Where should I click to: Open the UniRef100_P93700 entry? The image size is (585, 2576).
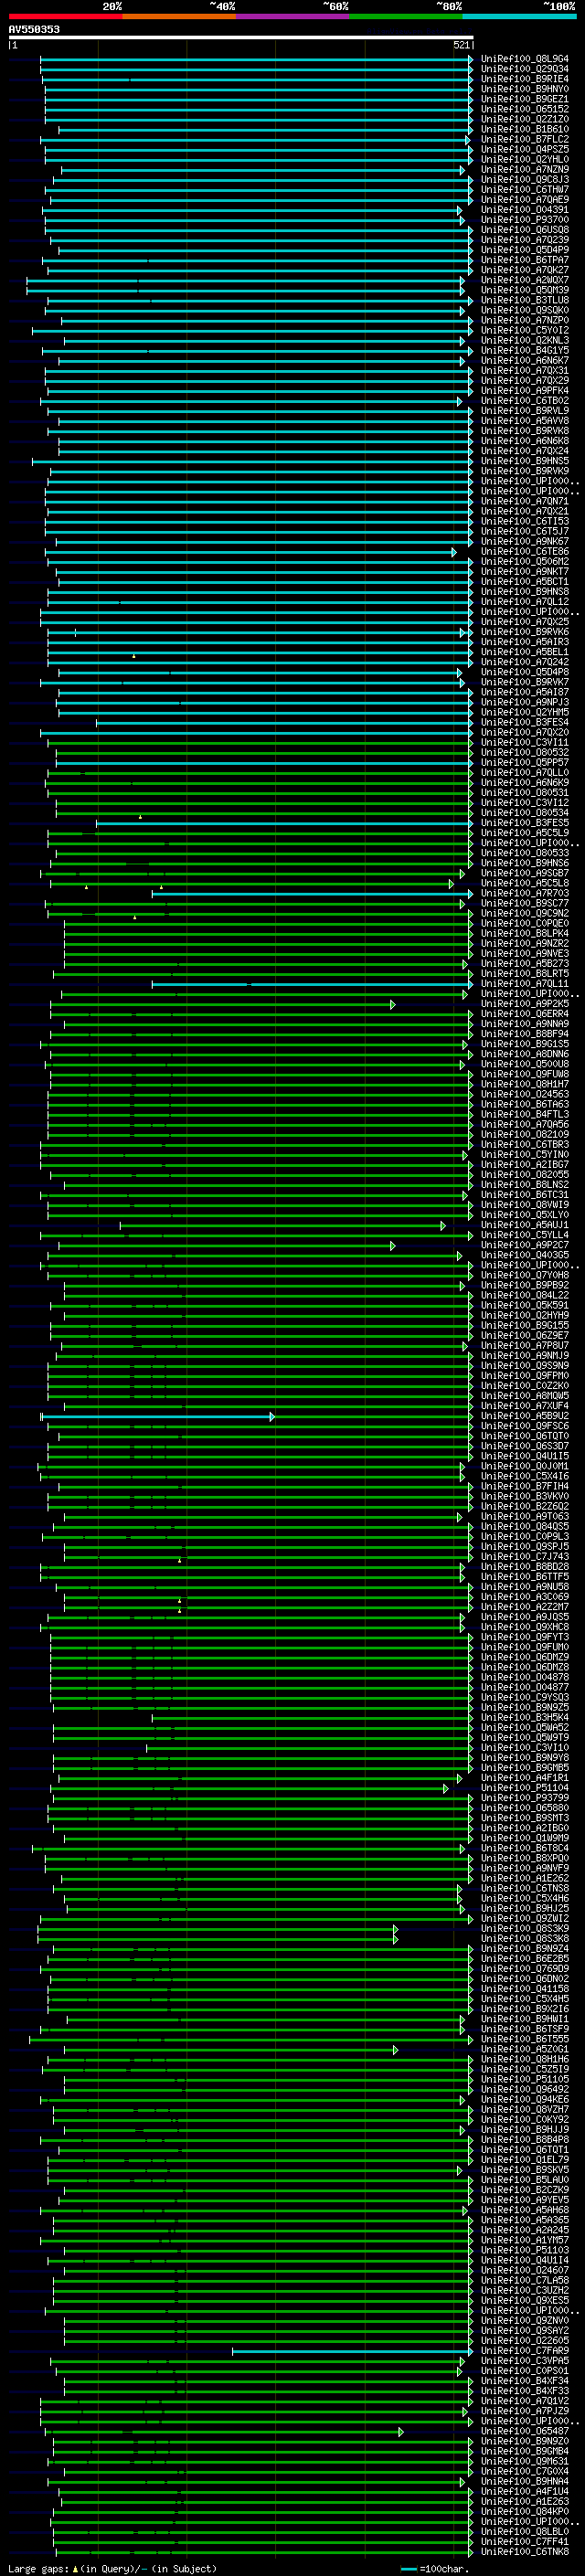525,220
